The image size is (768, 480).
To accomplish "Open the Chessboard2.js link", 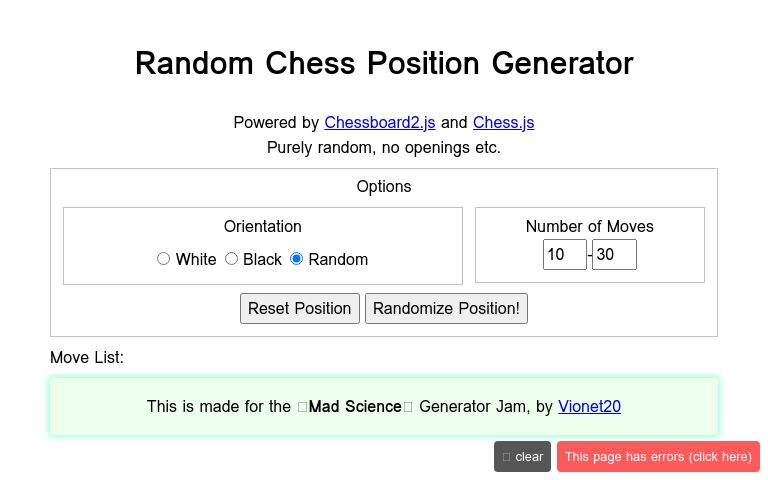I will tap(380, 123).
